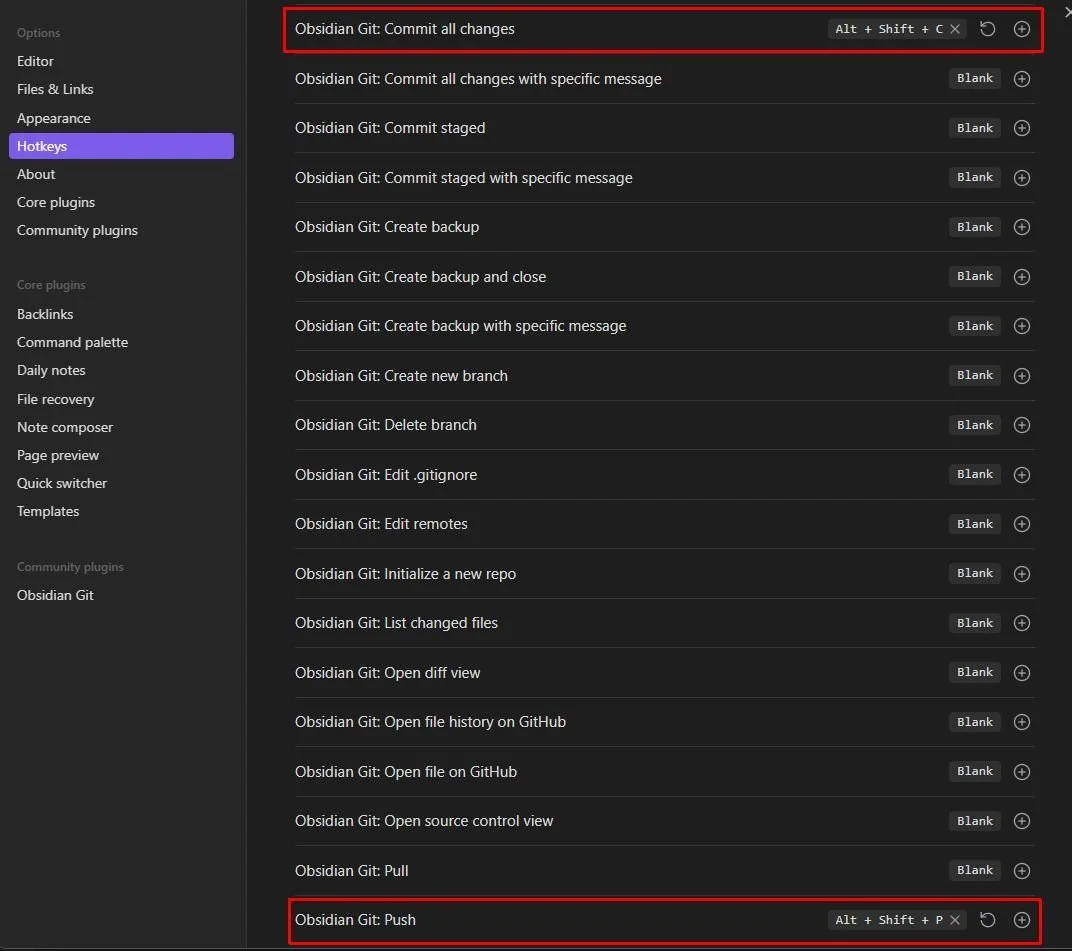Add hotkey for Create backup command
The width and height of the screenshot is (1072, 951).
point(1021,227)
